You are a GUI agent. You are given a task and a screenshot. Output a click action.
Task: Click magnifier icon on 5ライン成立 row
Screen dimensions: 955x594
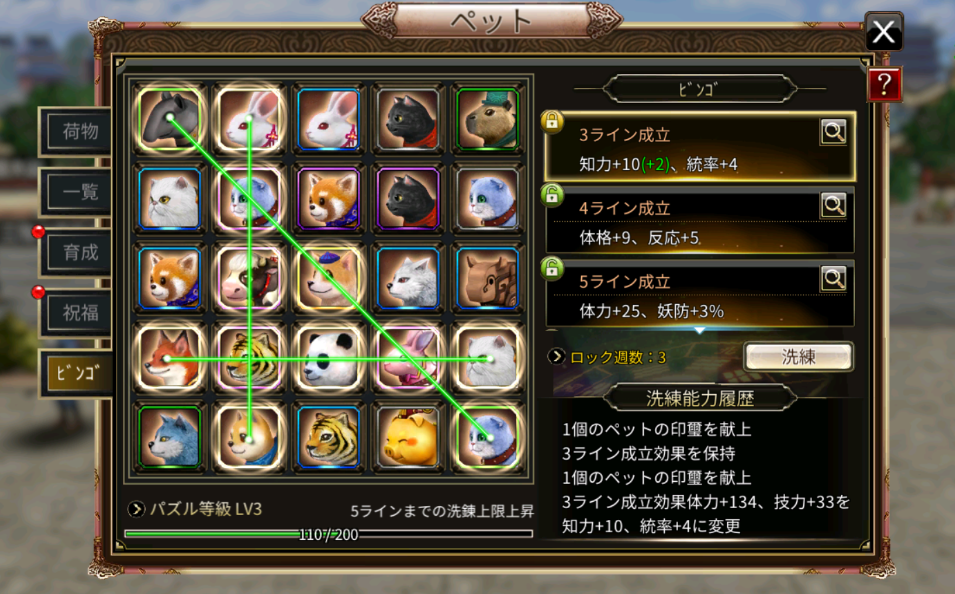833,279
